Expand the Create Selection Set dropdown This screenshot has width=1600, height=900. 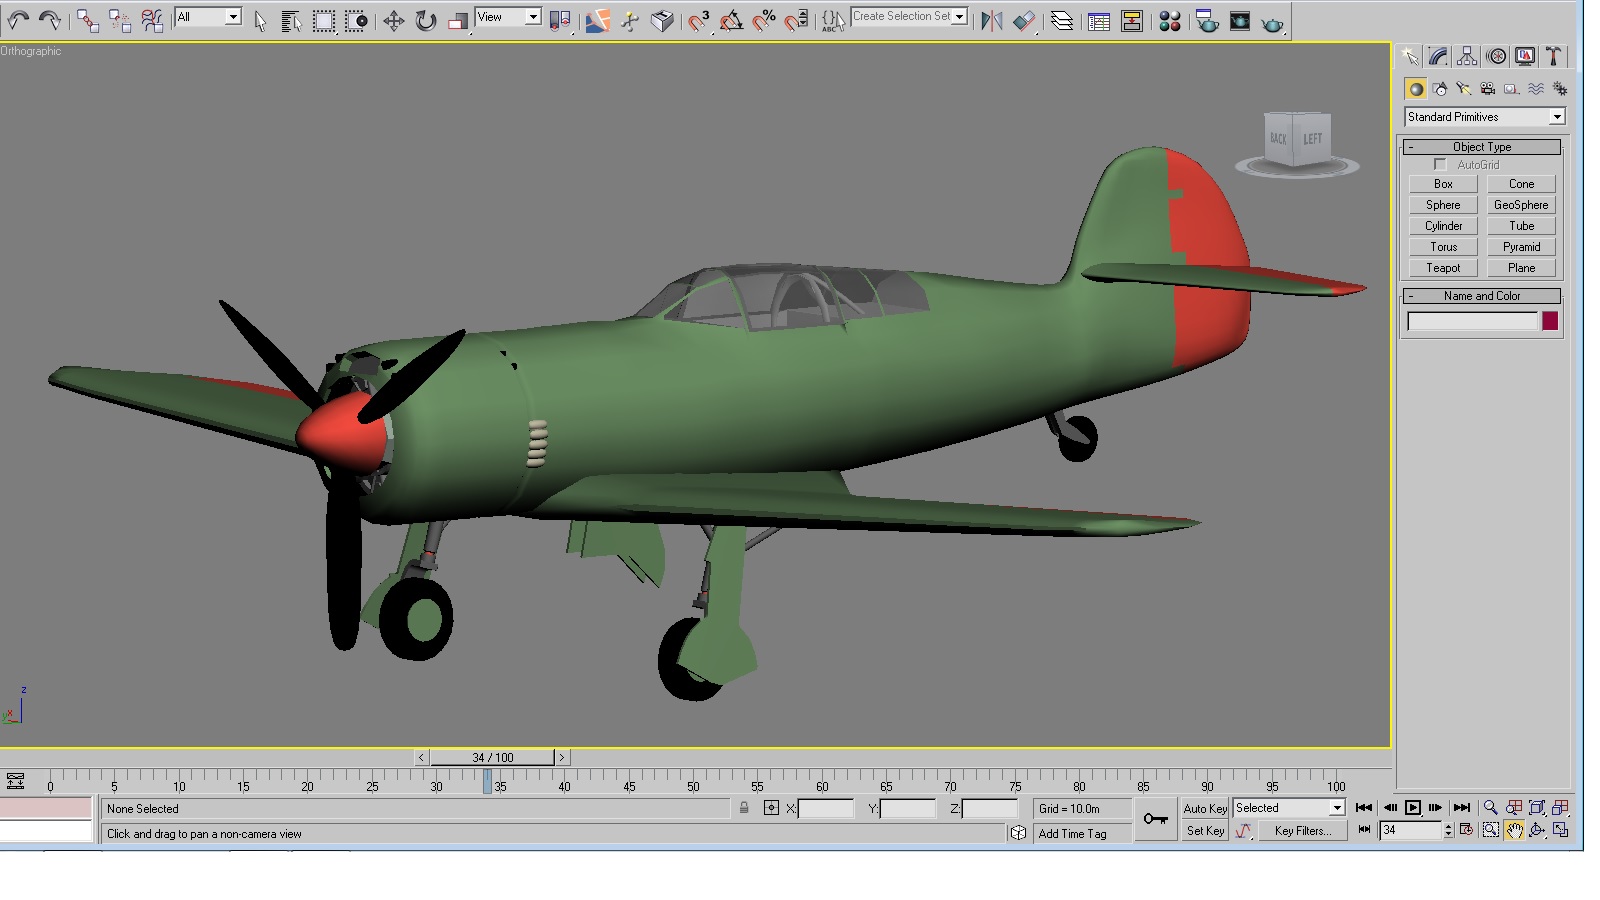pos(909,16)
